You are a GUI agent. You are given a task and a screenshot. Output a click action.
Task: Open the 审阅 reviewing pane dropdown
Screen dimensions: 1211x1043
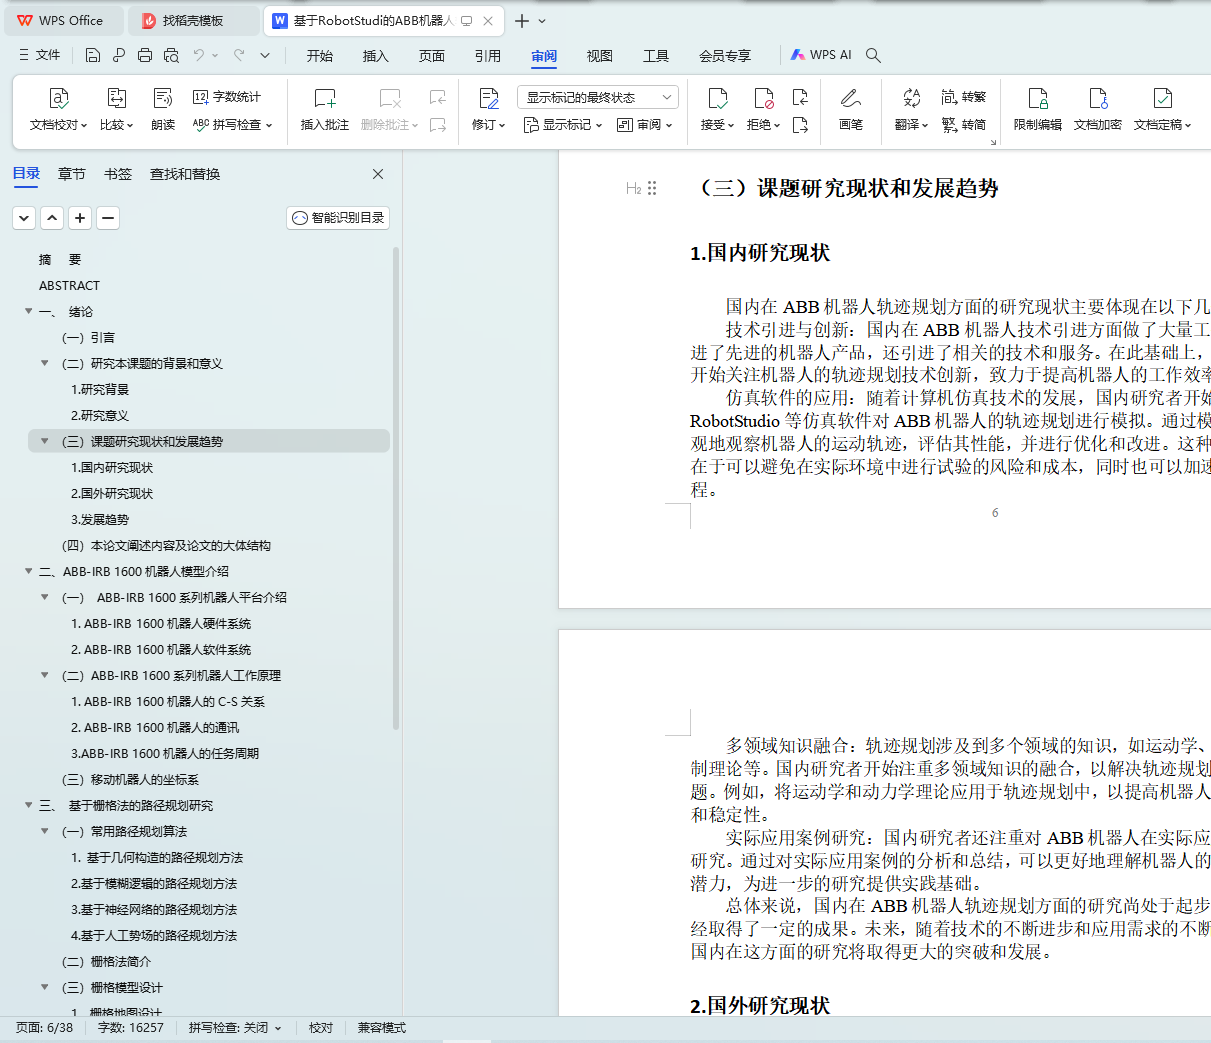645,125
